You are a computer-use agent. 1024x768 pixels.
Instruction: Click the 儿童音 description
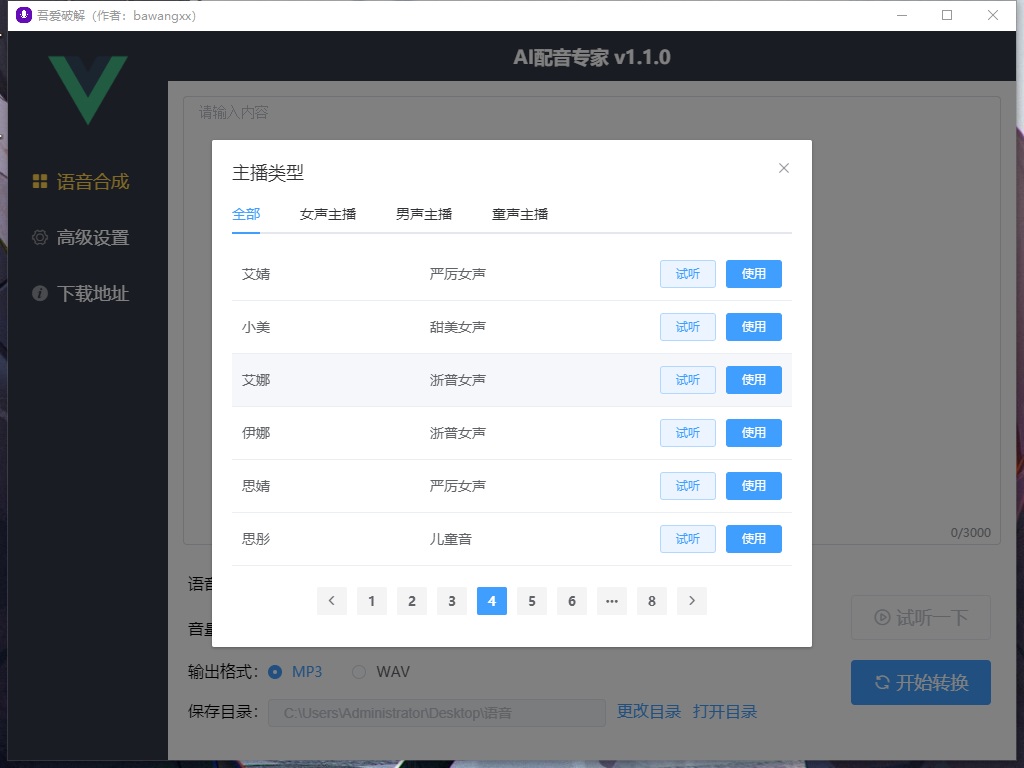[451, 539]
